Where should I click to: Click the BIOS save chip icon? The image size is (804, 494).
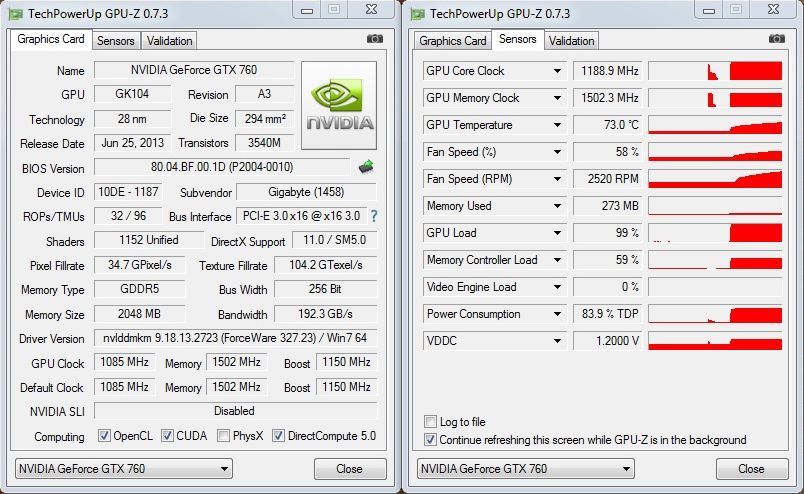pyautogui.click(x=366, y=167)
